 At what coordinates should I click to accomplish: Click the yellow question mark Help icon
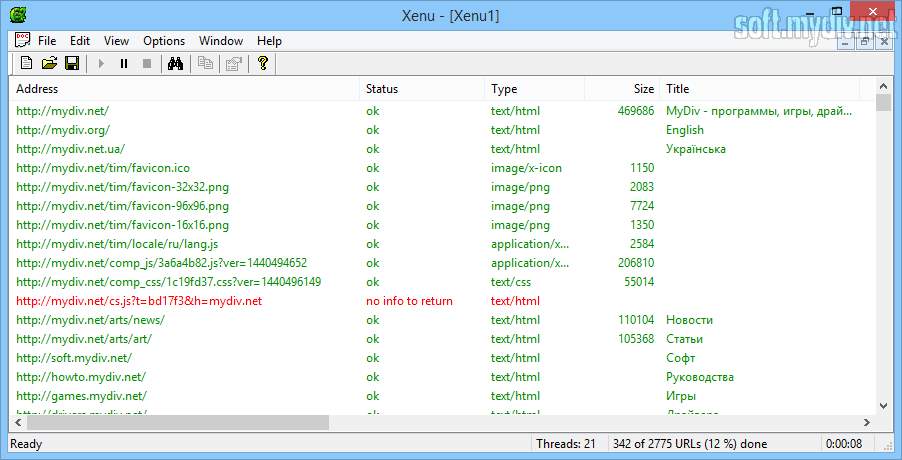coord(263,64)
